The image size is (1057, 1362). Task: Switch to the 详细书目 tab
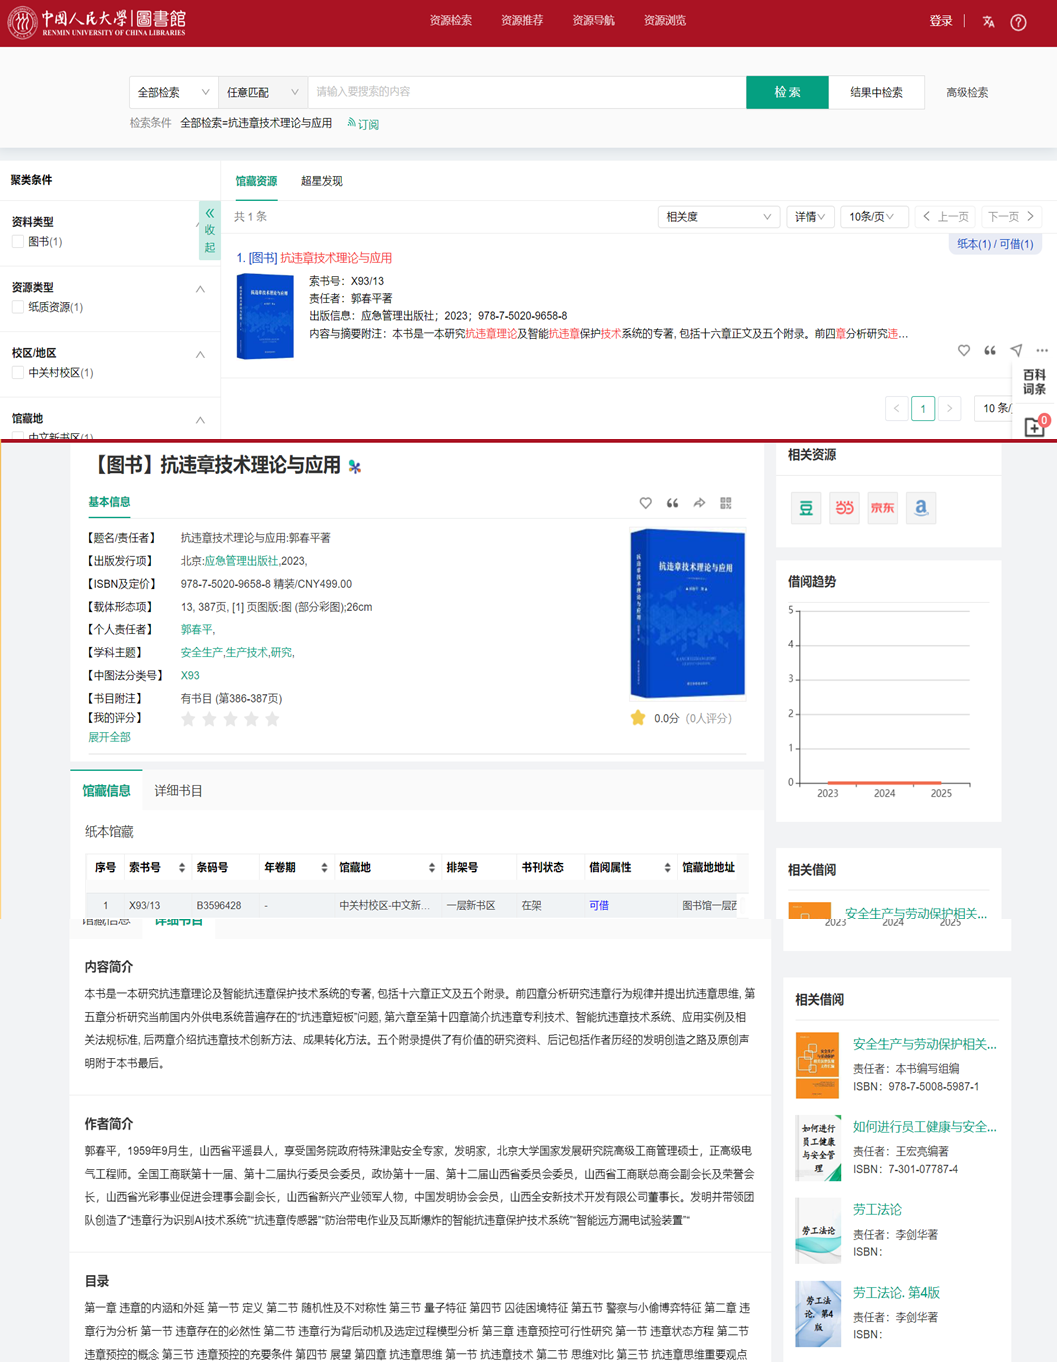click(x=178, y=791)
